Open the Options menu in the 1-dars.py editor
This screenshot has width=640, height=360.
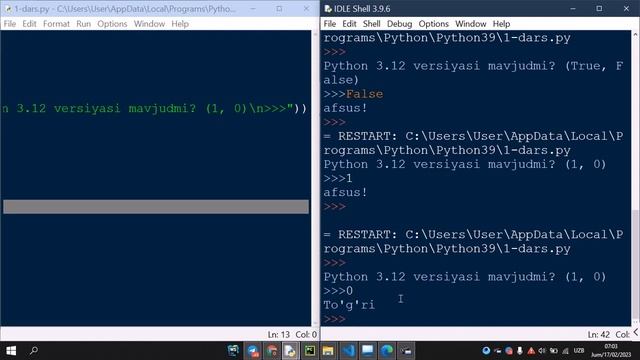(x=112, y=24)
